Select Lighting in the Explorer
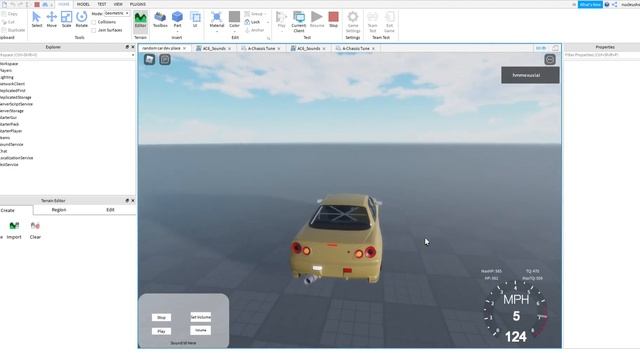640x360 pixels. pos(7,77)
